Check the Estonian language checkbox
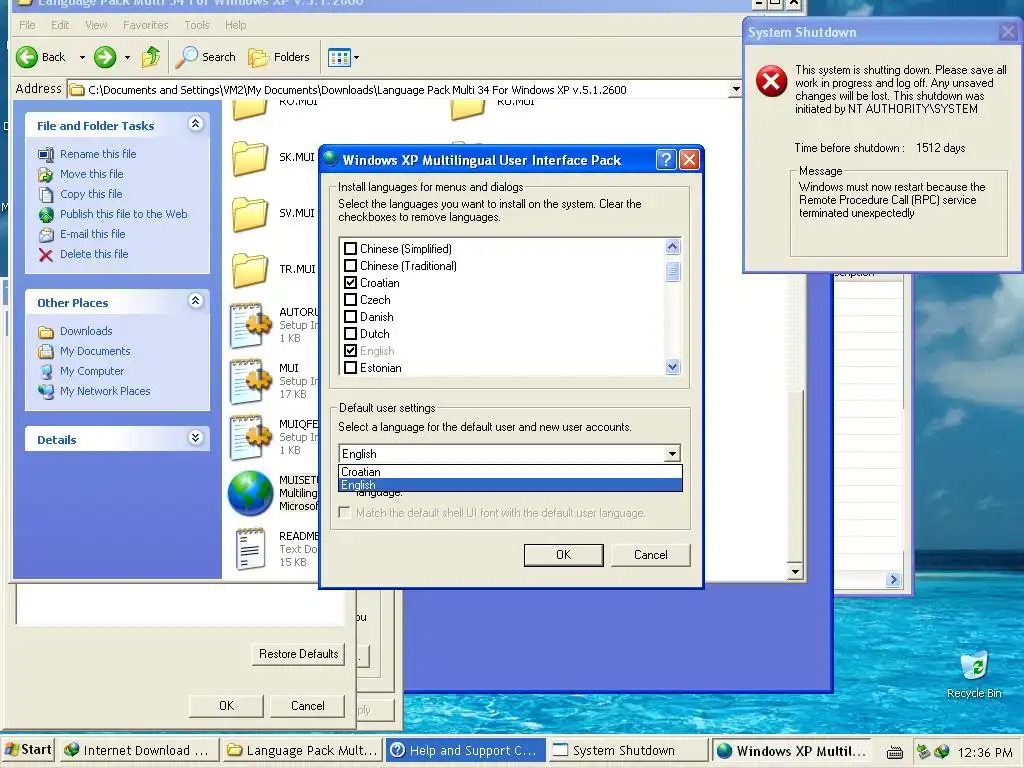 click(350, 368)
